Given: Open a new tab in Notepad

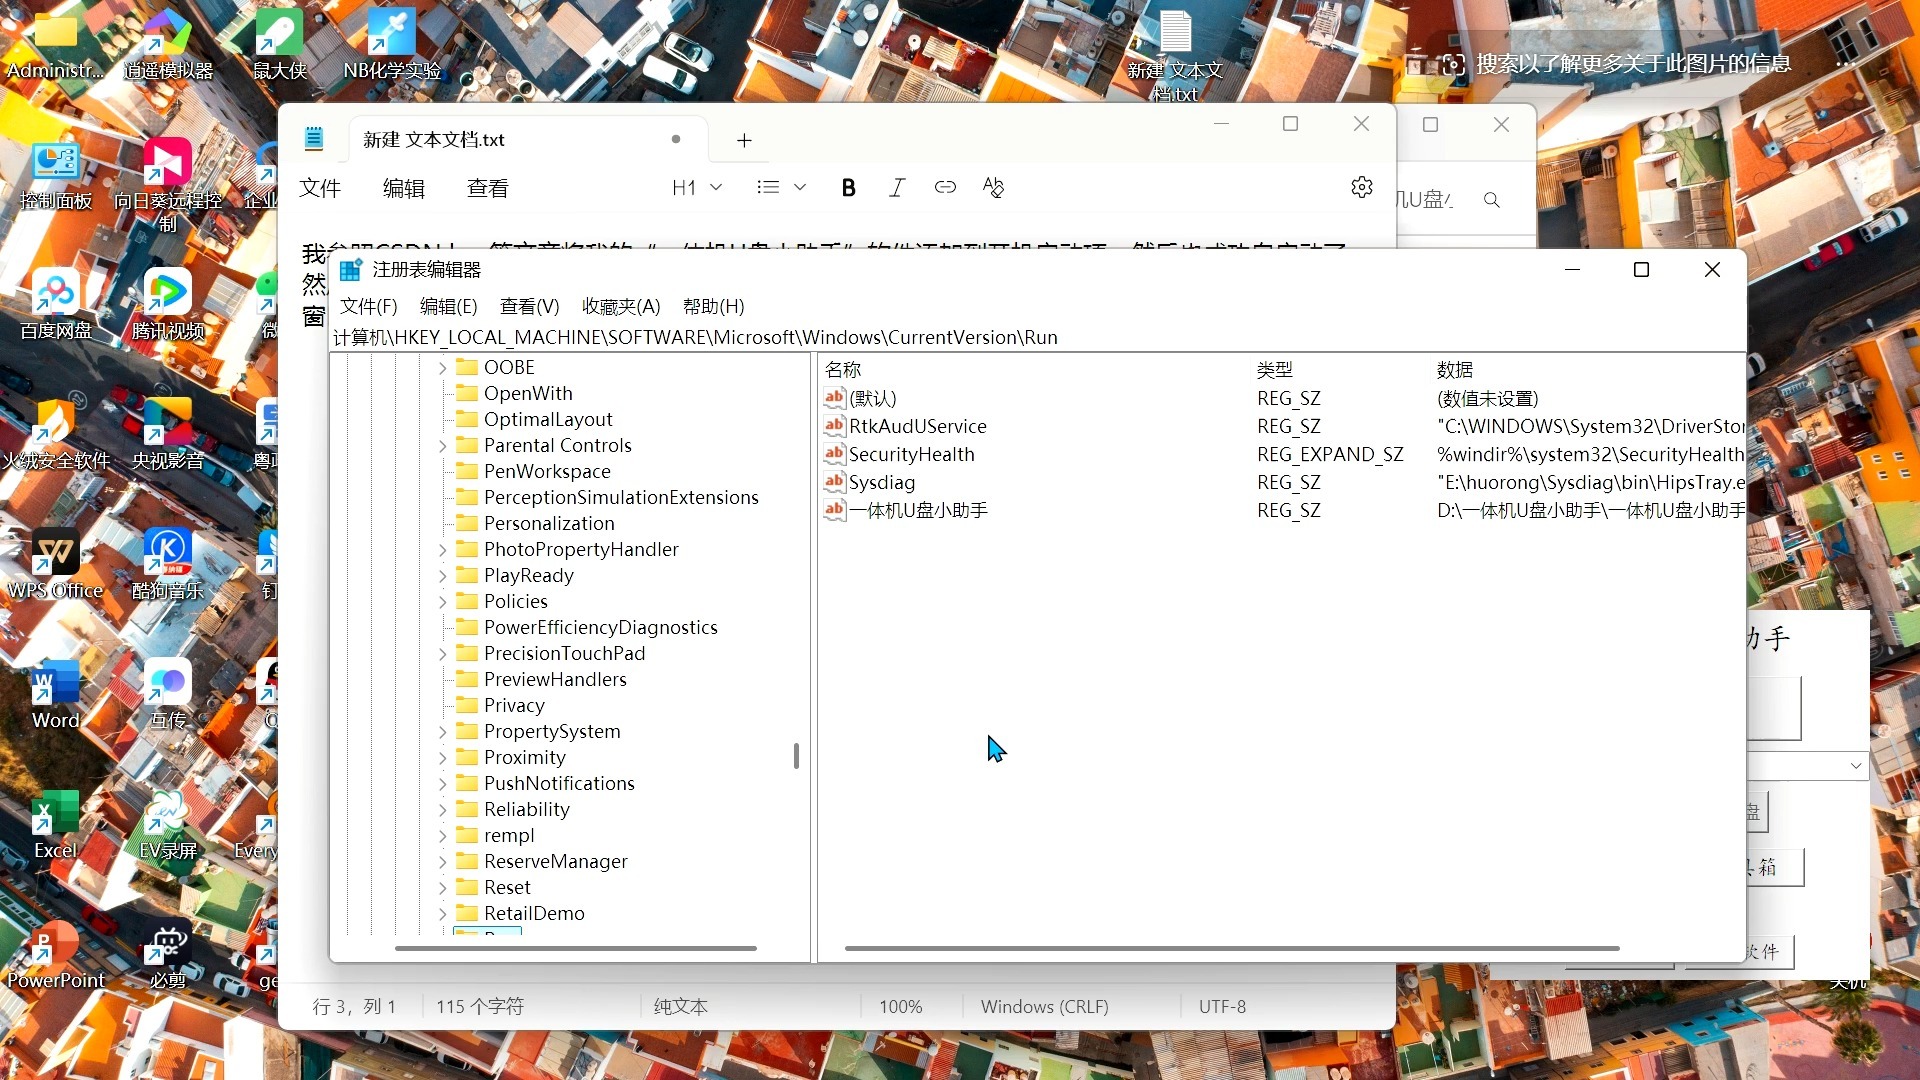Looking at the screenshot, I should 743,140.
